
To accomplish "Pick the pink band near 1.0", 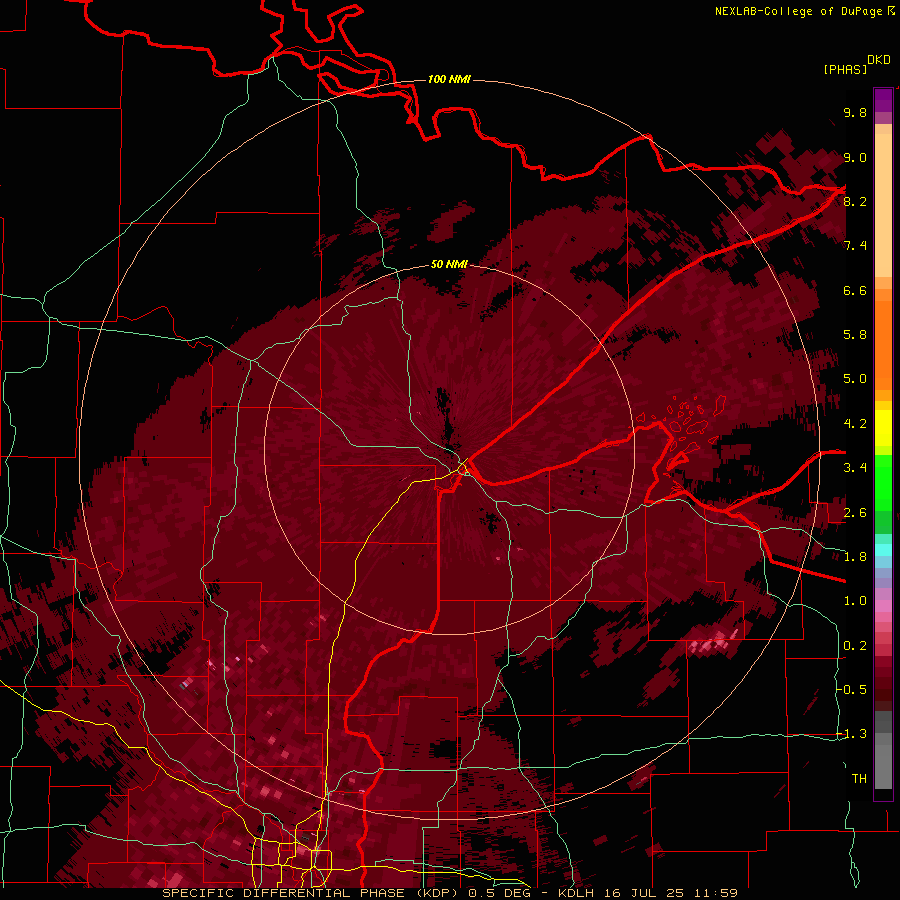I will tap(883, 606).
